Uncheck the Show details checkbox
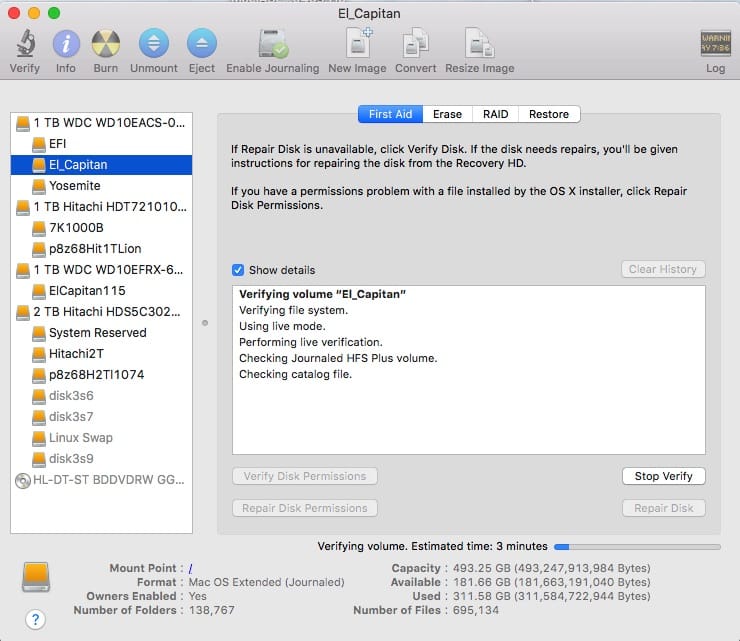This screenshot has width=740, height=641. click(238, 270)
